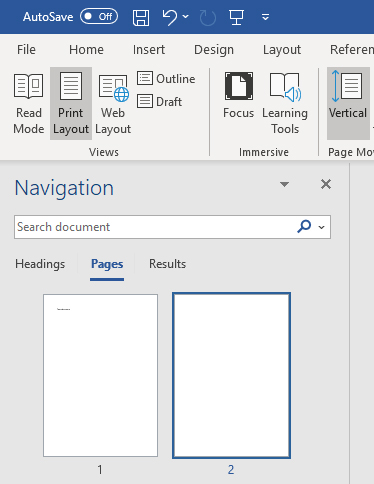Open Navigation pane options dropdown arrow
The height and width of the screenshot is (484, 374).
(284, 184)
